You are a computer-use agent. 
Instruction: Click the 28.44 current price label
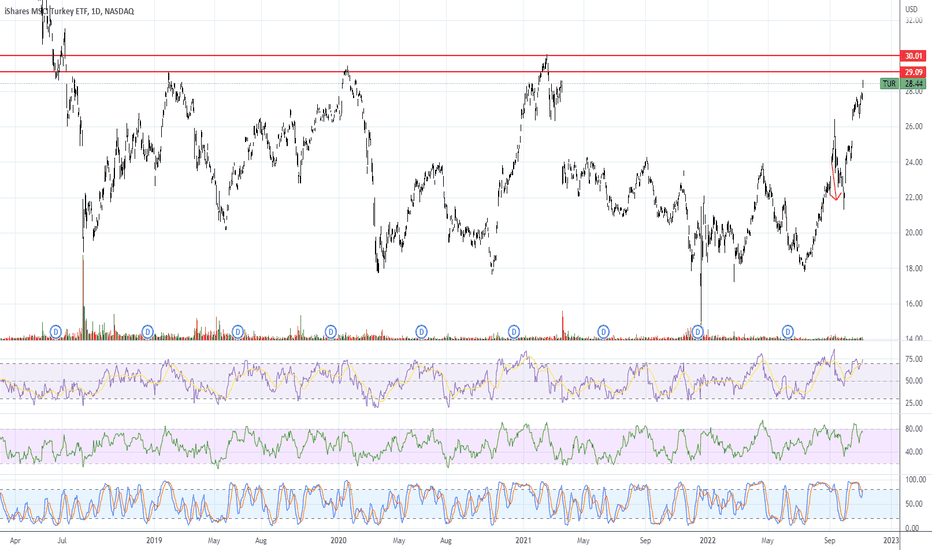coord(914,84)
